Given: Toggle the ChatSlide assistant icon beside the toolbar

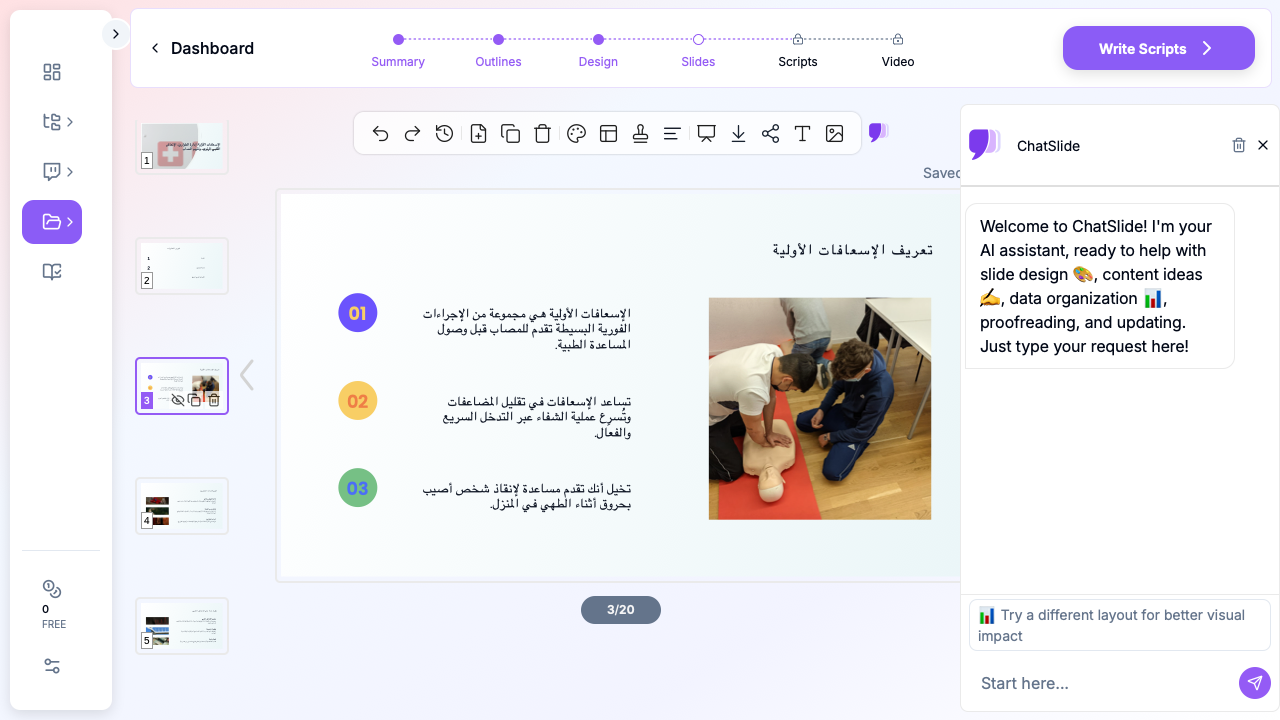Looking at the screenshot, I should pyautogui.click(x=878, y=132).
